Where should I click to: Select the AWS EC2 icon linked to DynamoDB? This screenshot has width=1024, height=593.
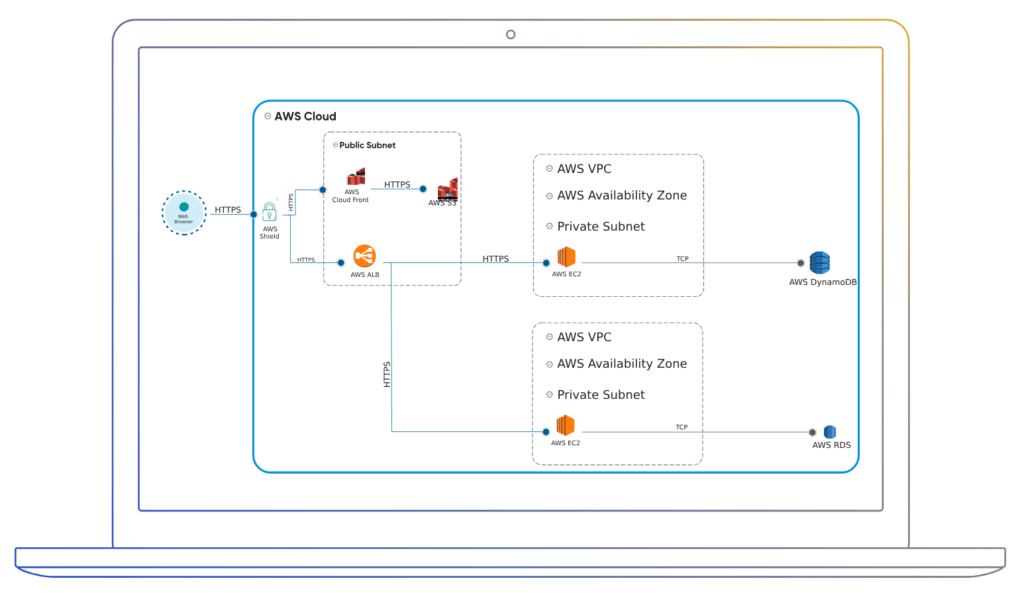(566, 257)
